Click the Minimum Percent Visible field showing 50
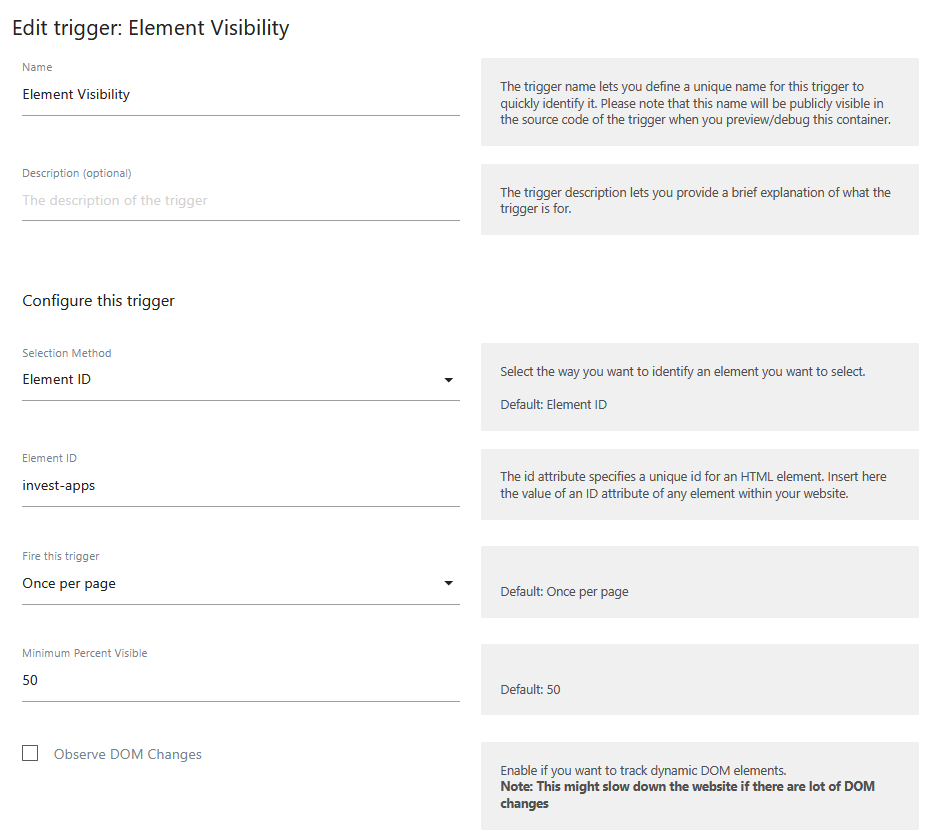Viewport: 927px width, 840px height. click(x=240, y=680)
